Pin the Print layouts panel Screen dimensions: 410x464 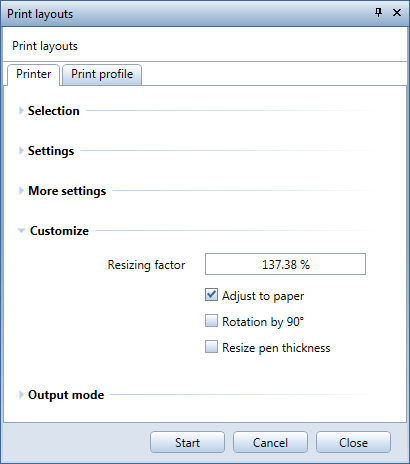coord(378,13)
